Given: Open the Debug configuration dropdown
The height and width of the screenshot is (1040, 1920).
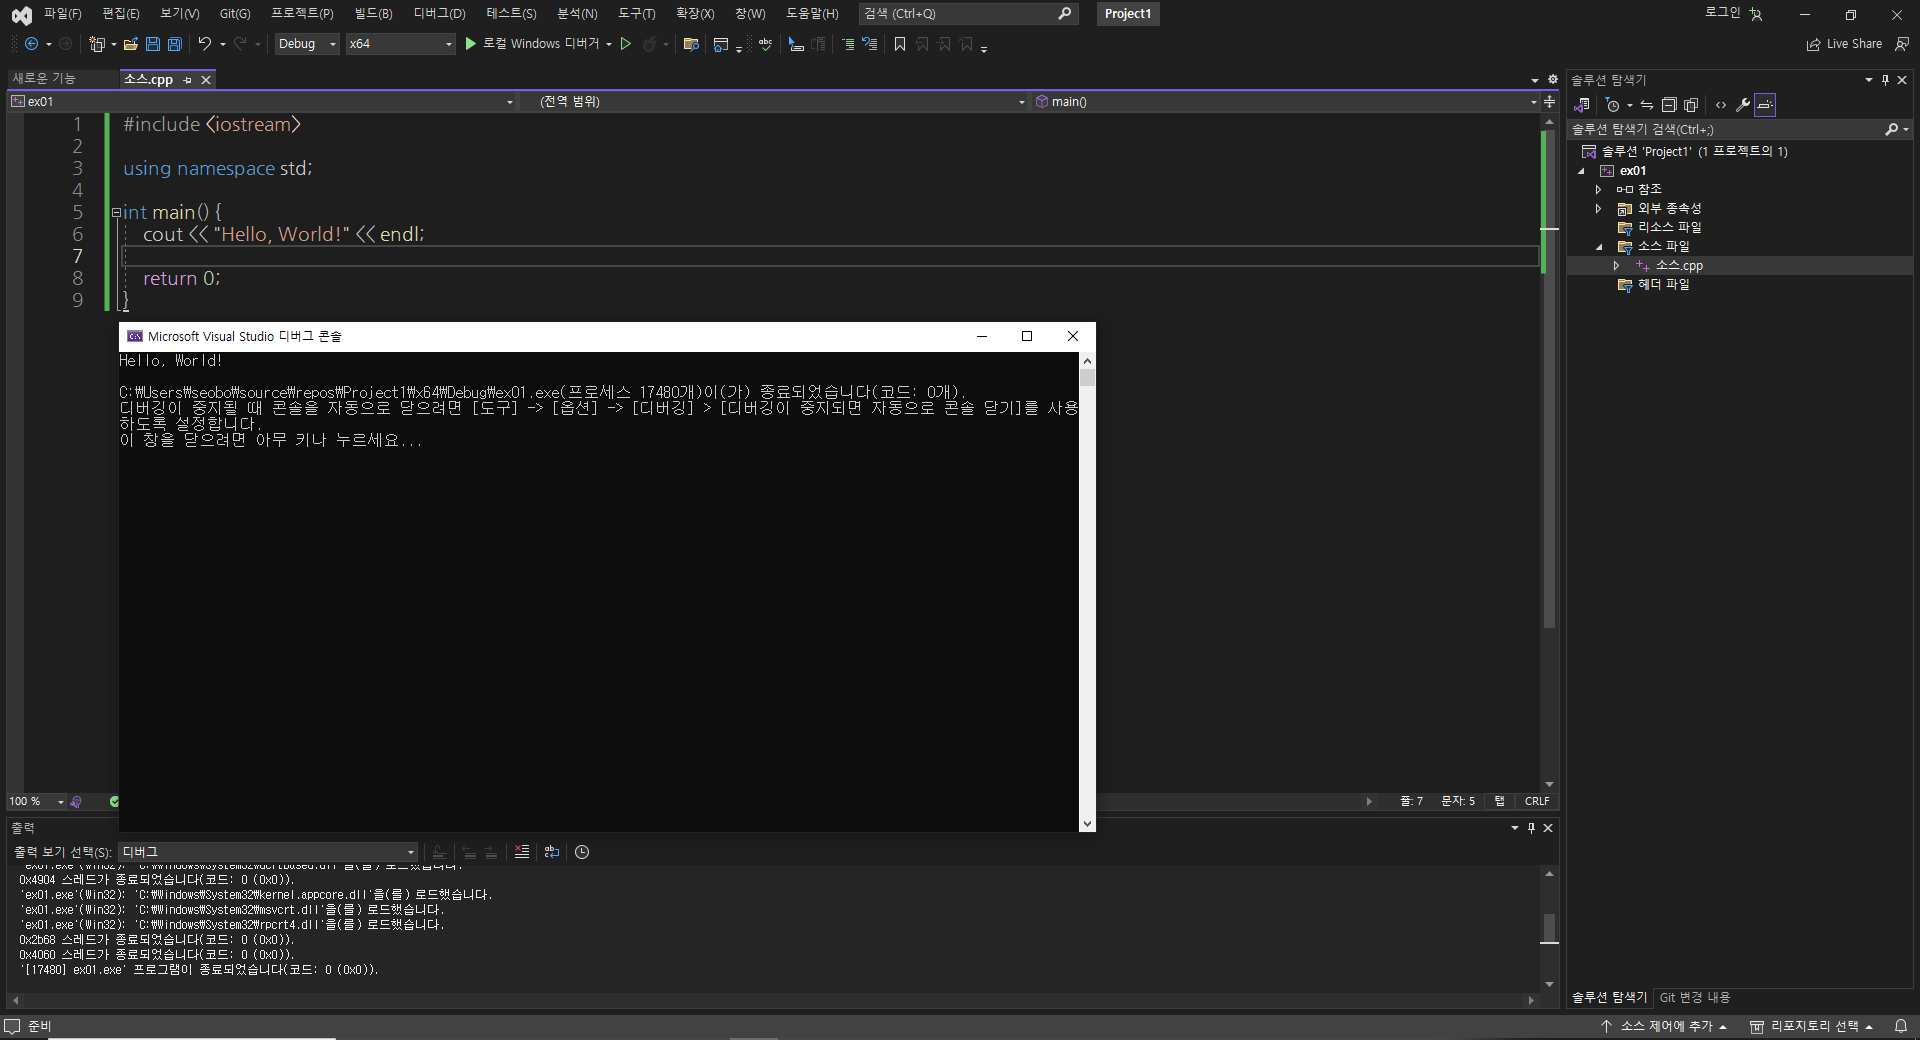Looking at the screenshot, I should pos(308,44).
